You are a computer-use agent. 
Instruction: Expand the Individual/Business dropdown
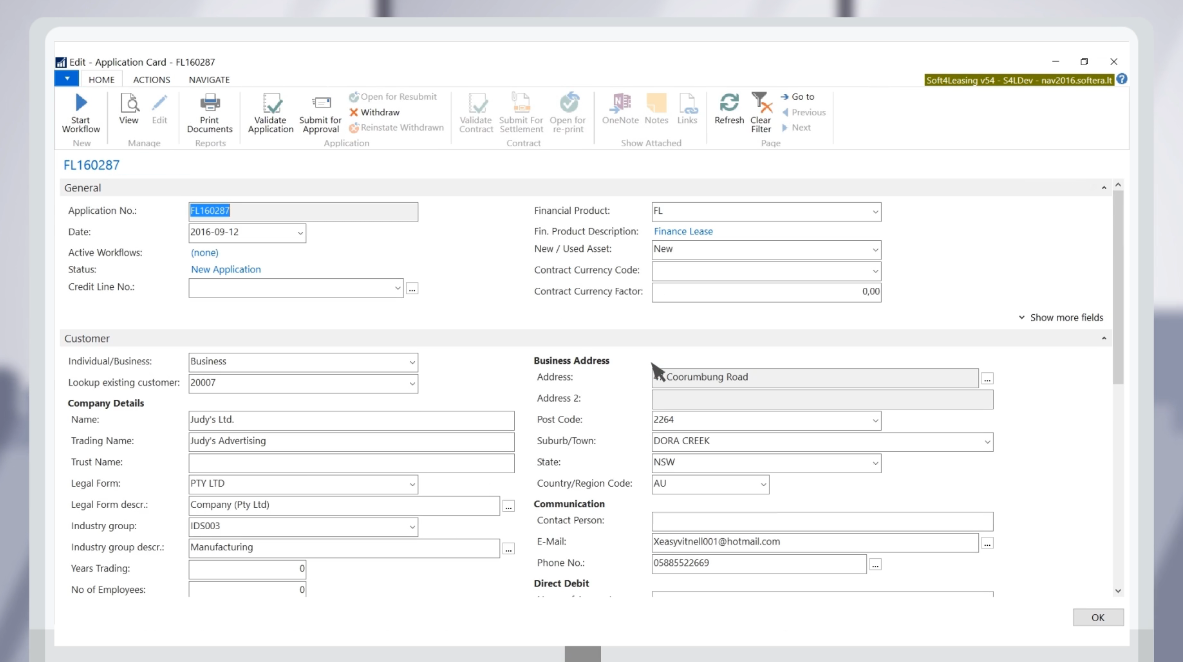point(411,362)
